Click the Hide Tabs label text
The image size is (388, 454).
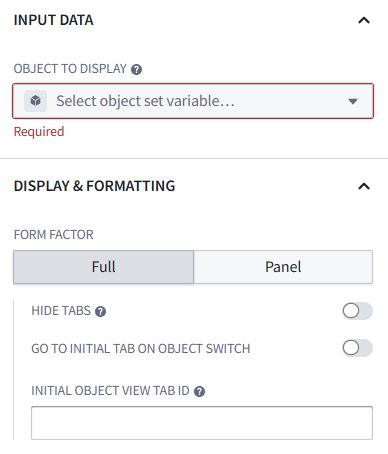pyautogui.click(x=61, y=311)
